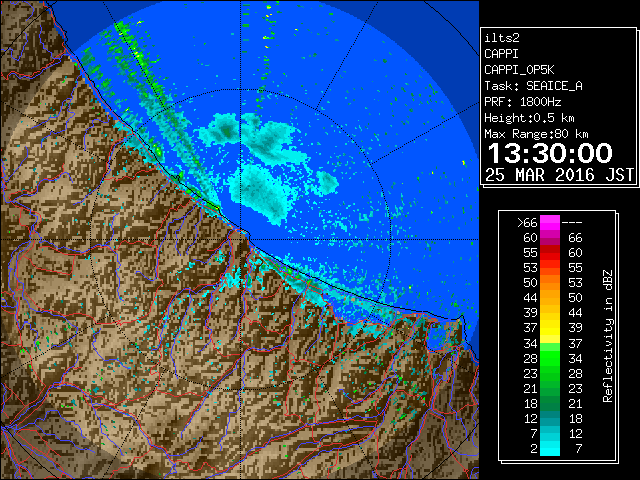The image size is (640, 480).
Task: Click the '>66' legend value
Action: click(x=527, y=223)
